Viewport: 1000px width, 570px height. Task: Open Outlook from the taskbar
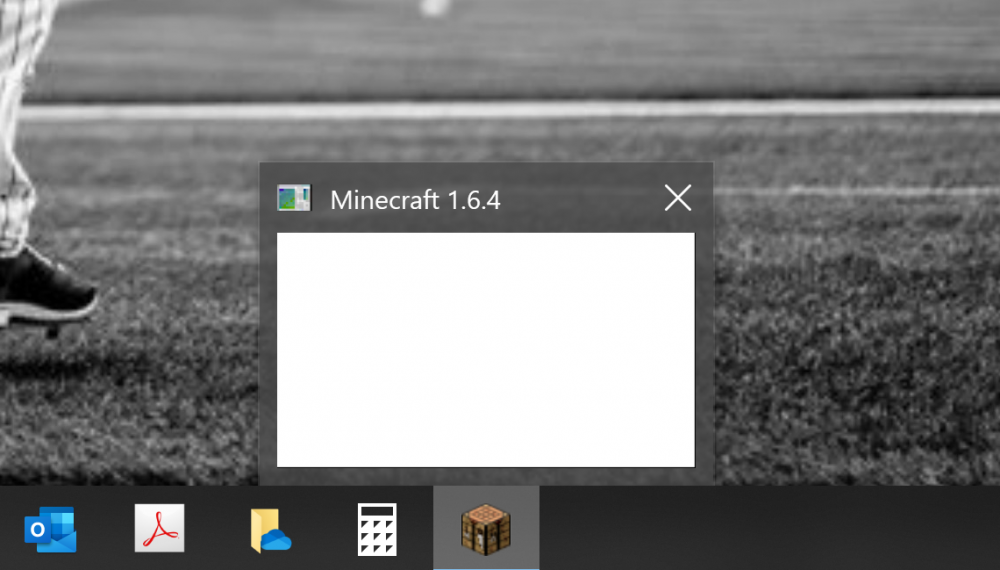pos(50,529)
